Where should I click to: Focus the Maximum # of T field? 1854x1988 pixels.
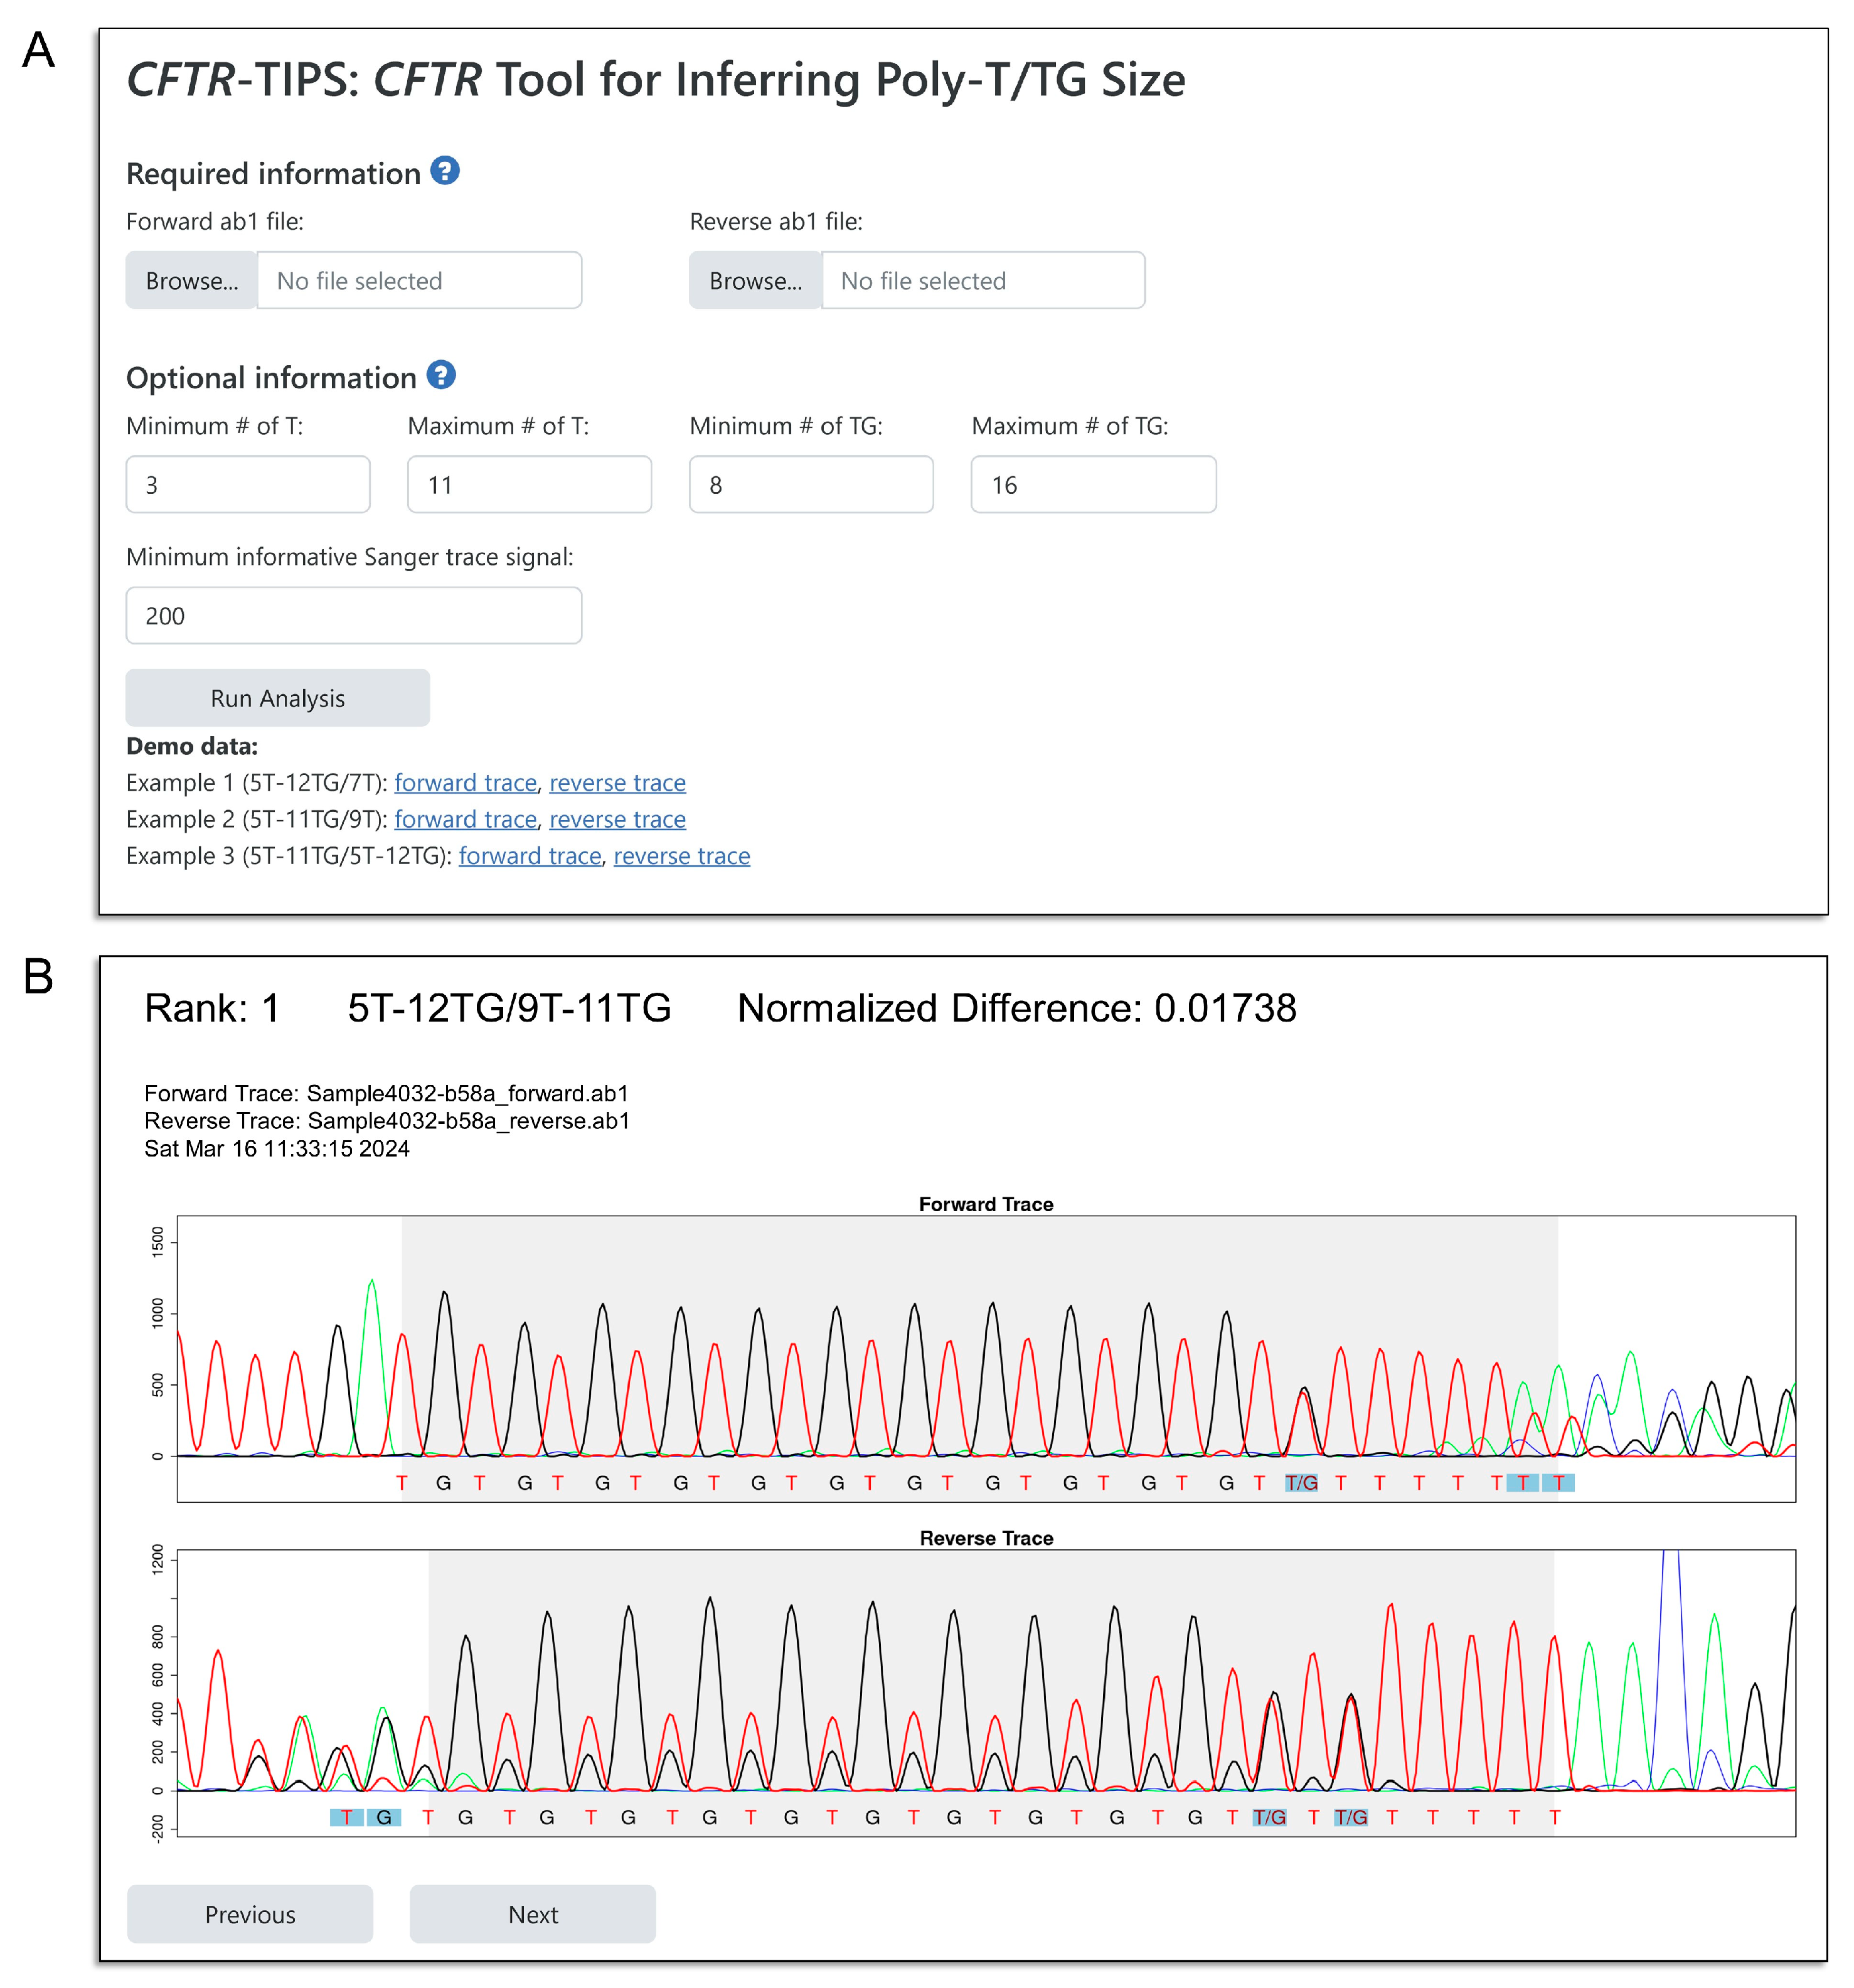point(529,485)
